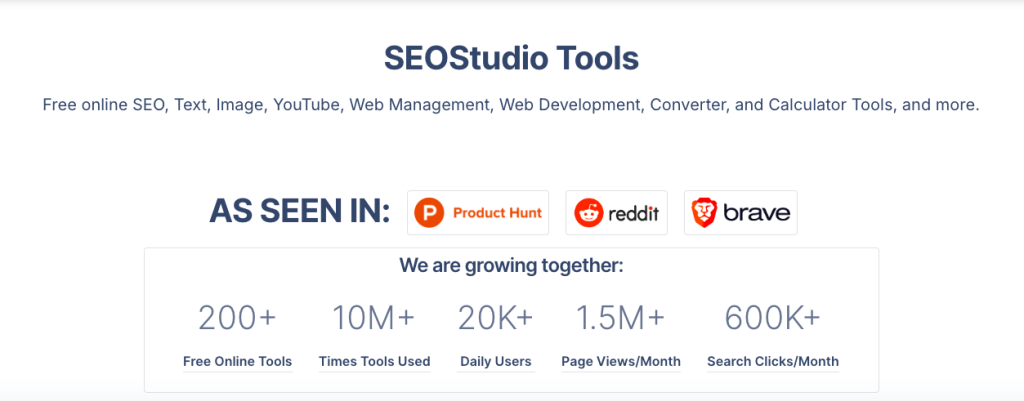The image size is (1024, 401).
Task: Open the Product Hunt text link
Action: [x=498, y=213]
